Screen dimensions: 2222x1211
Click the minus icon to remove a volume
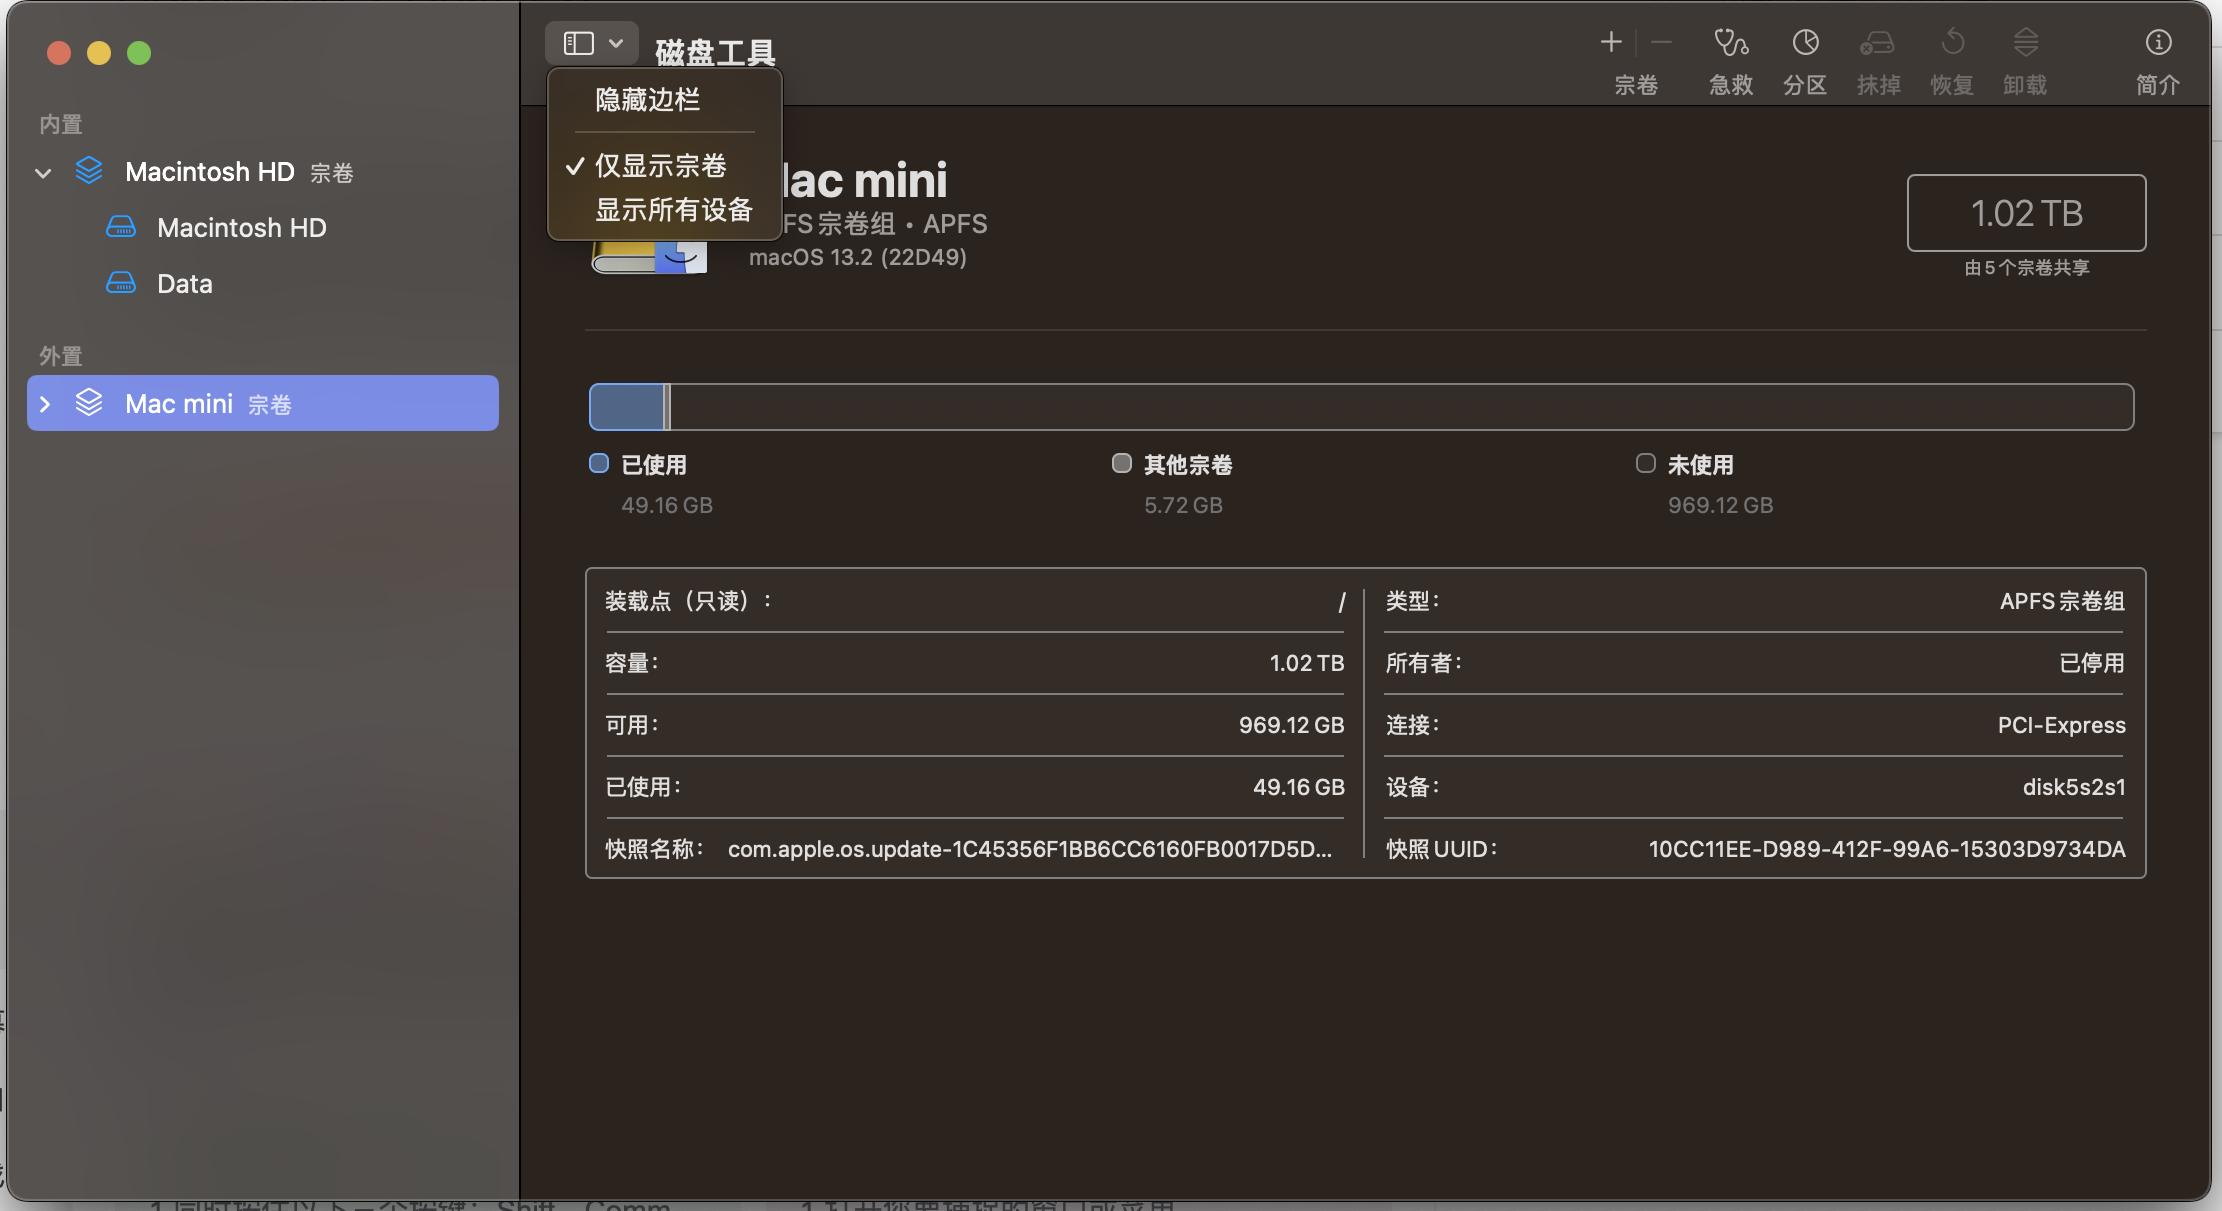(1660, 42)
